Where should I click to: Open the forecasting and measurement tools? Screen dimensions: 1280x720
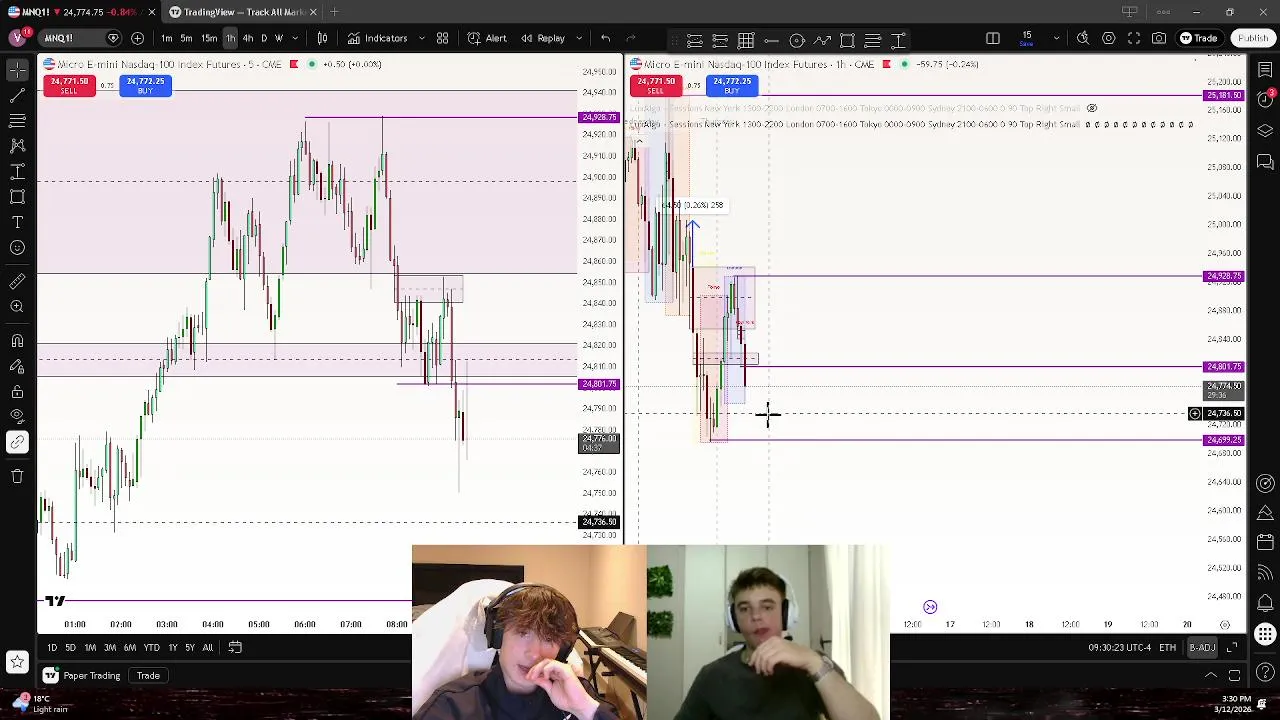click(x=17, y=172)
